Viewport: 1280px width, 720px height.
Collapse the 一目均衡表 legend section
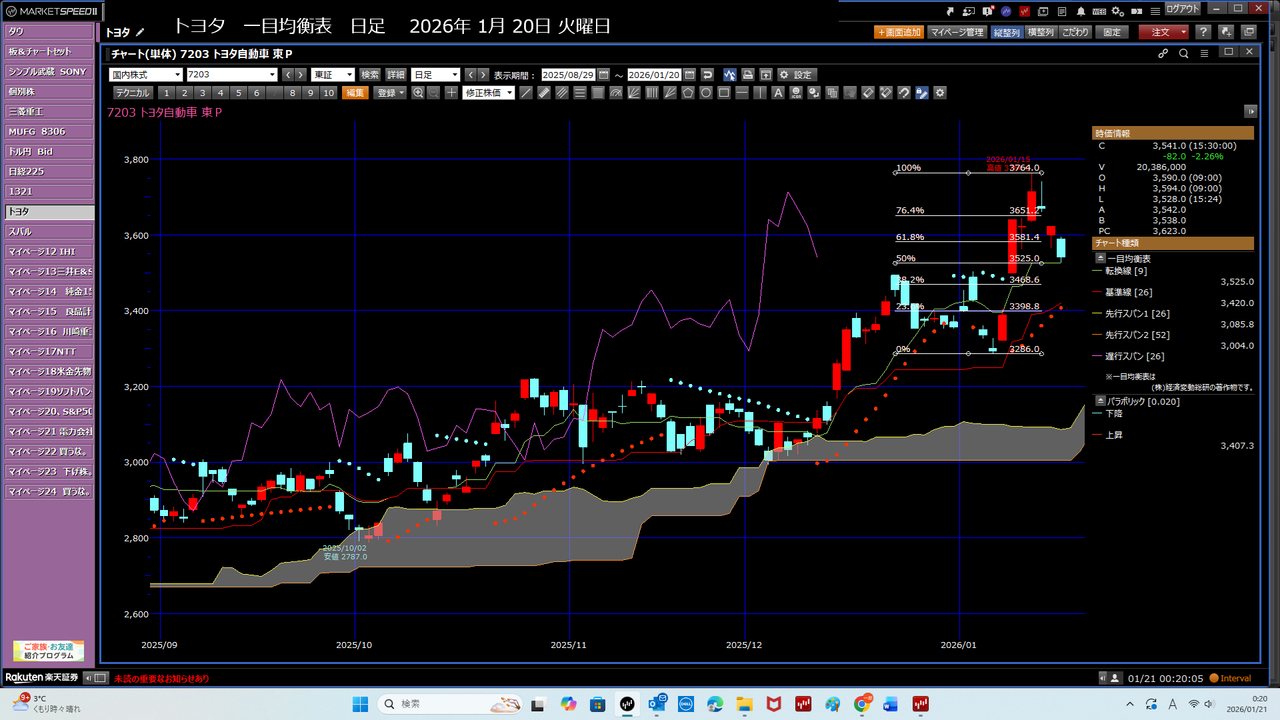1101,257
